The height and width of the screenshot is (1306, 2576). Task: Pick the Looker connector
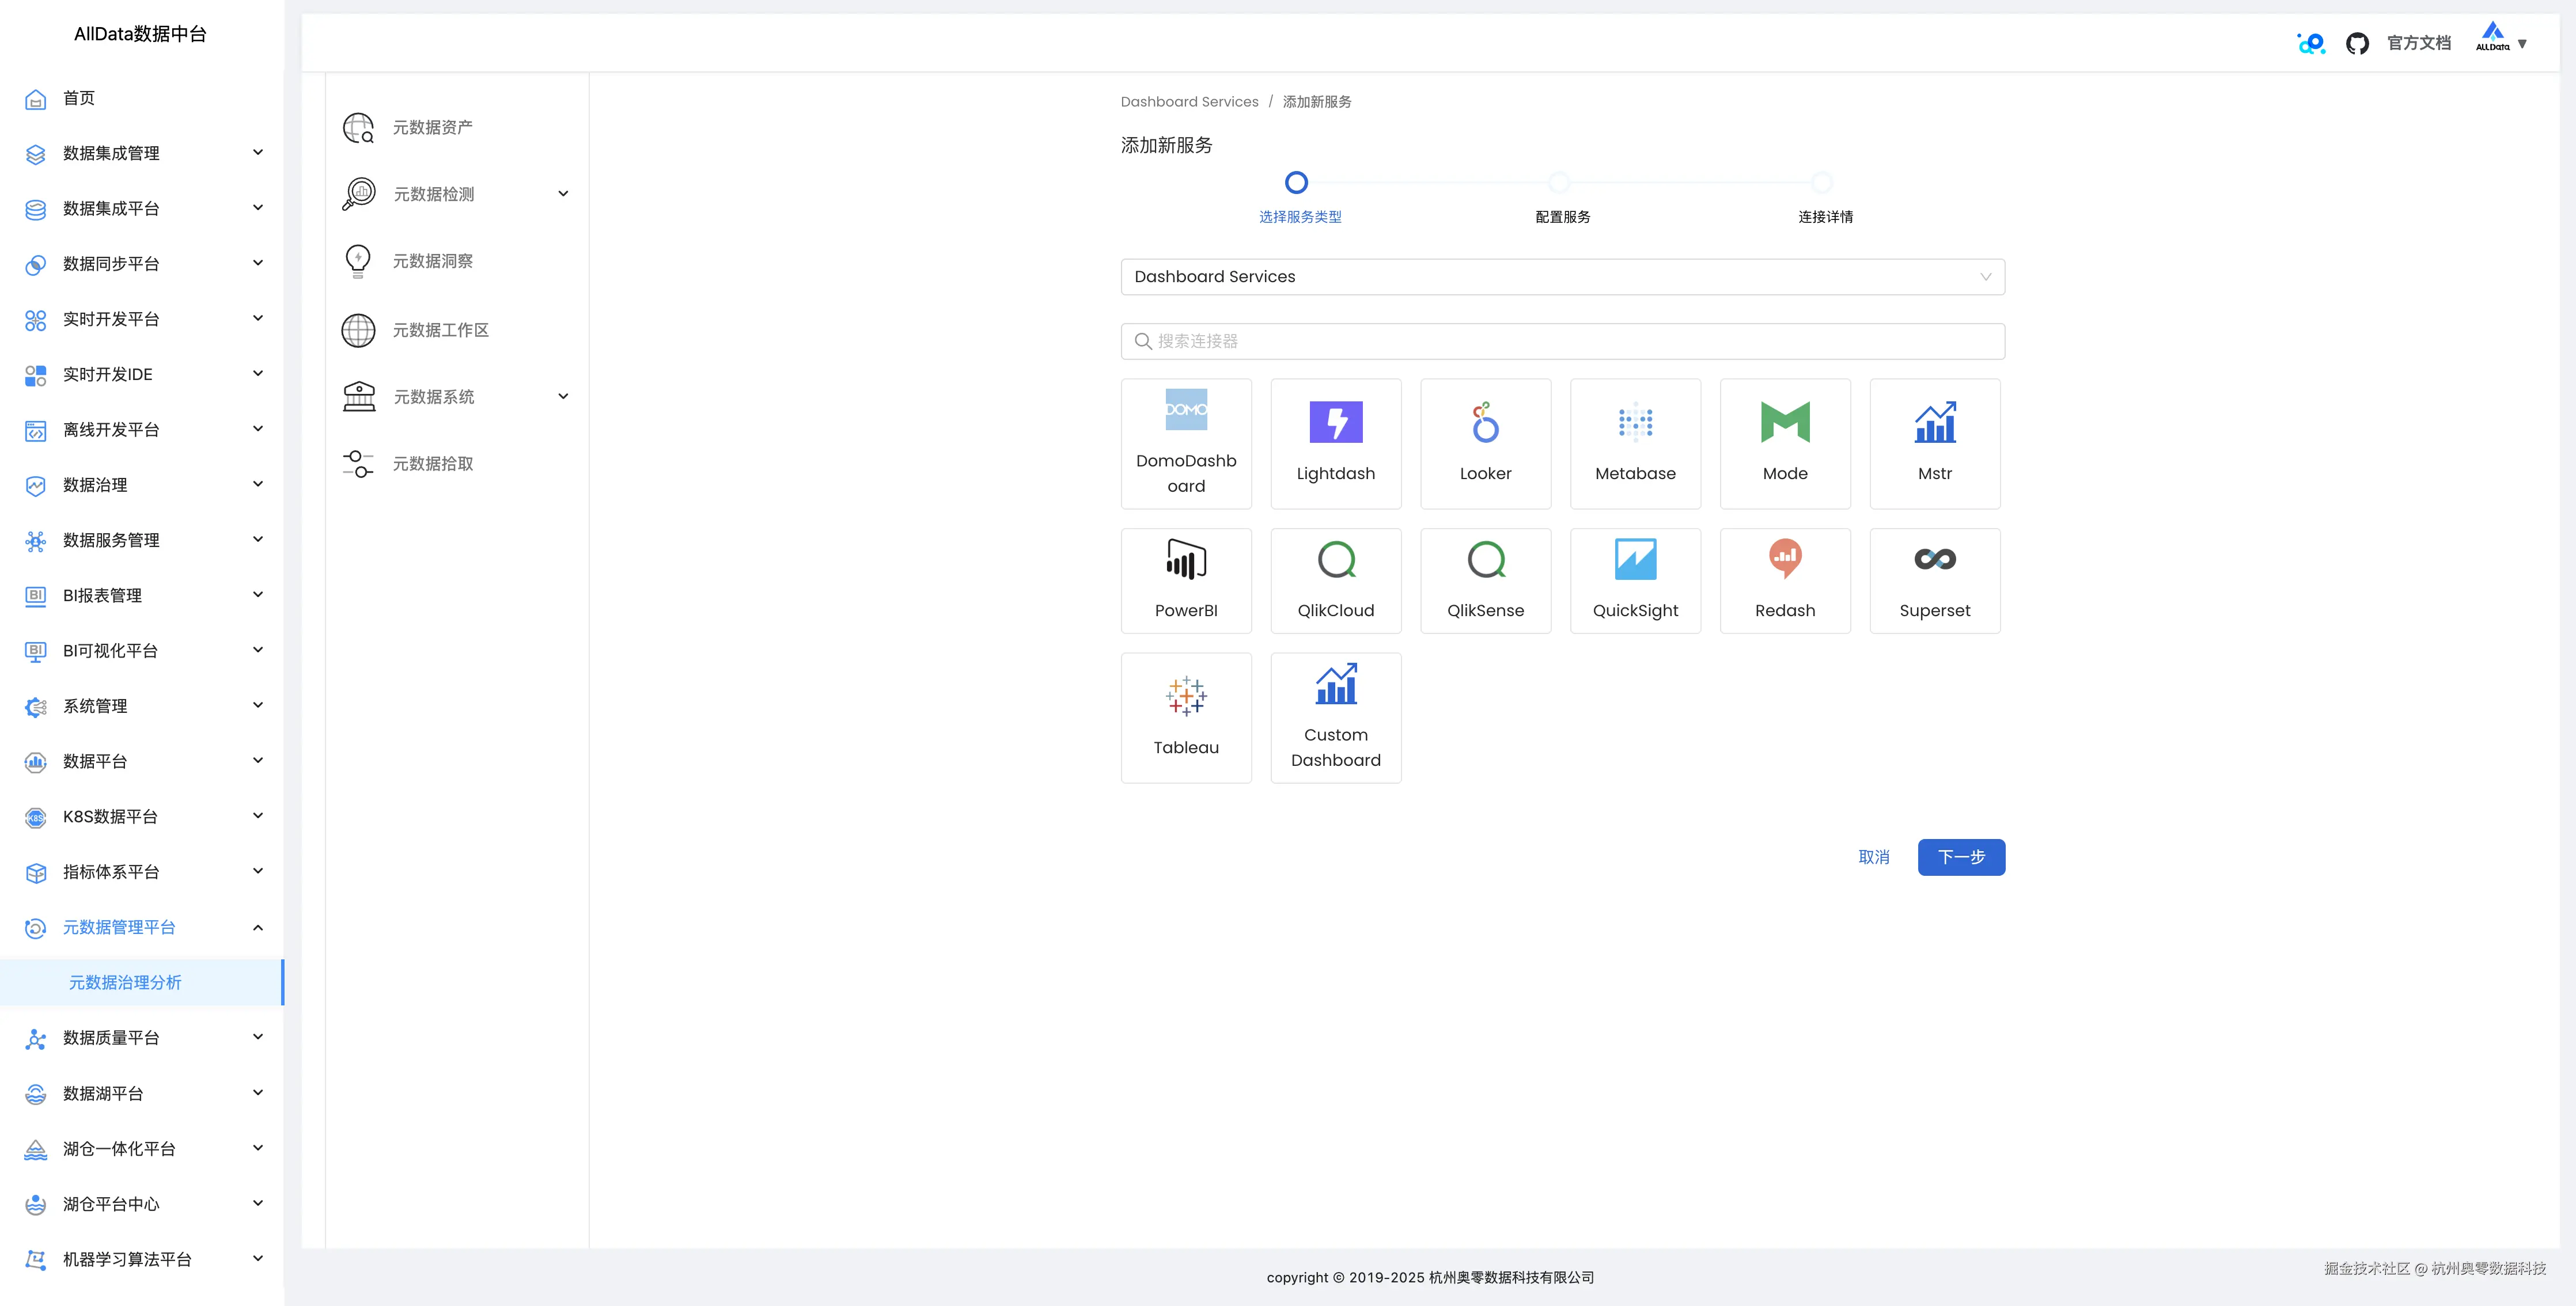click(x=1485, y=443)
